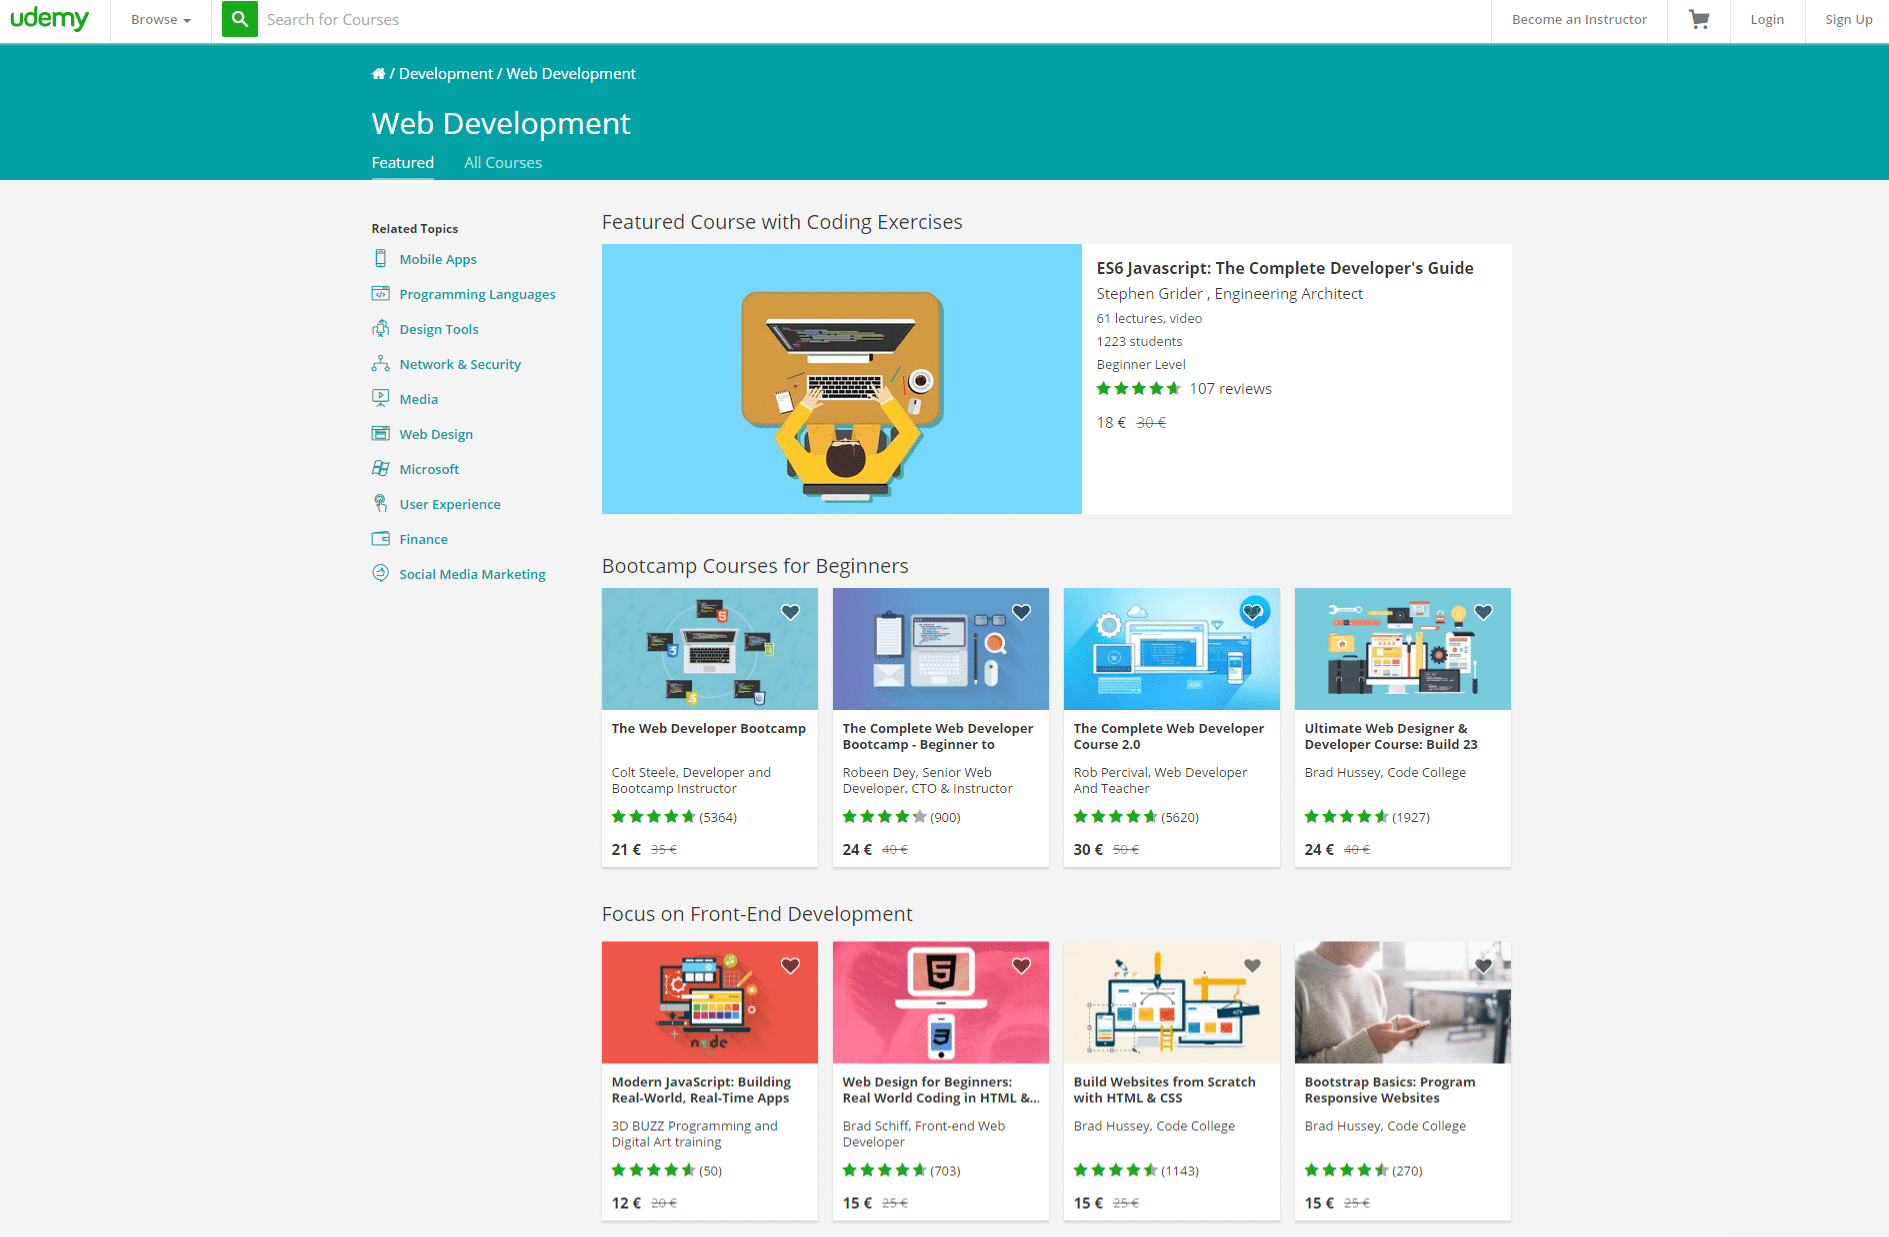Viewport: 1889px width, 1237px height.
Task: Click the Login button
Action: click(1766, 20)
